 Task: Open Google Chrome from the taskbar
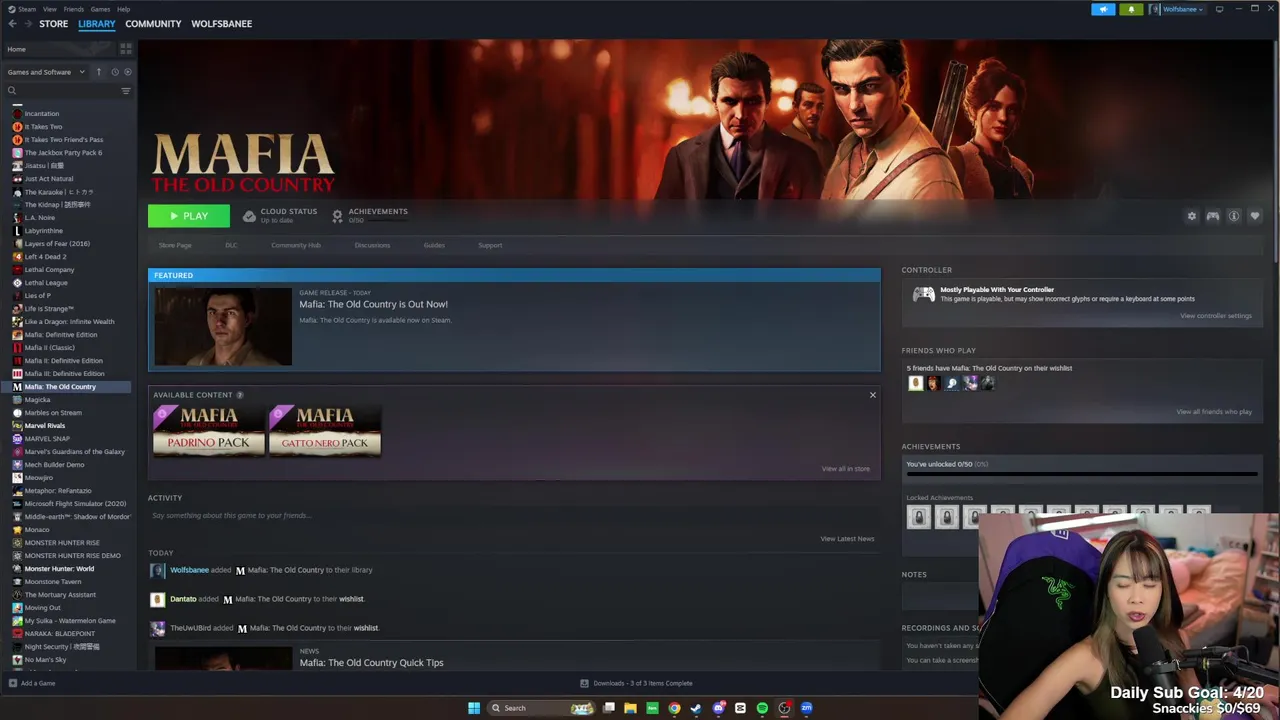coord(674,708)
